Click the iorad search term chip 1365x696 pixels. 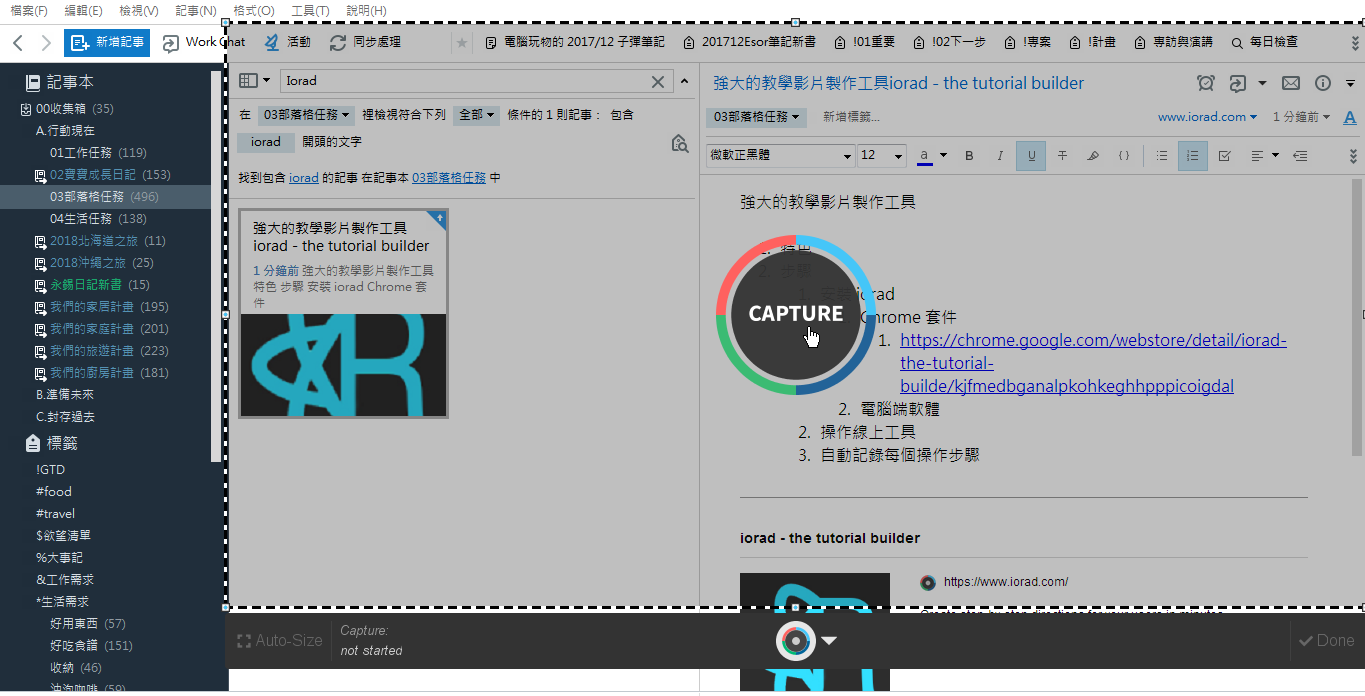tap(266, 142)
